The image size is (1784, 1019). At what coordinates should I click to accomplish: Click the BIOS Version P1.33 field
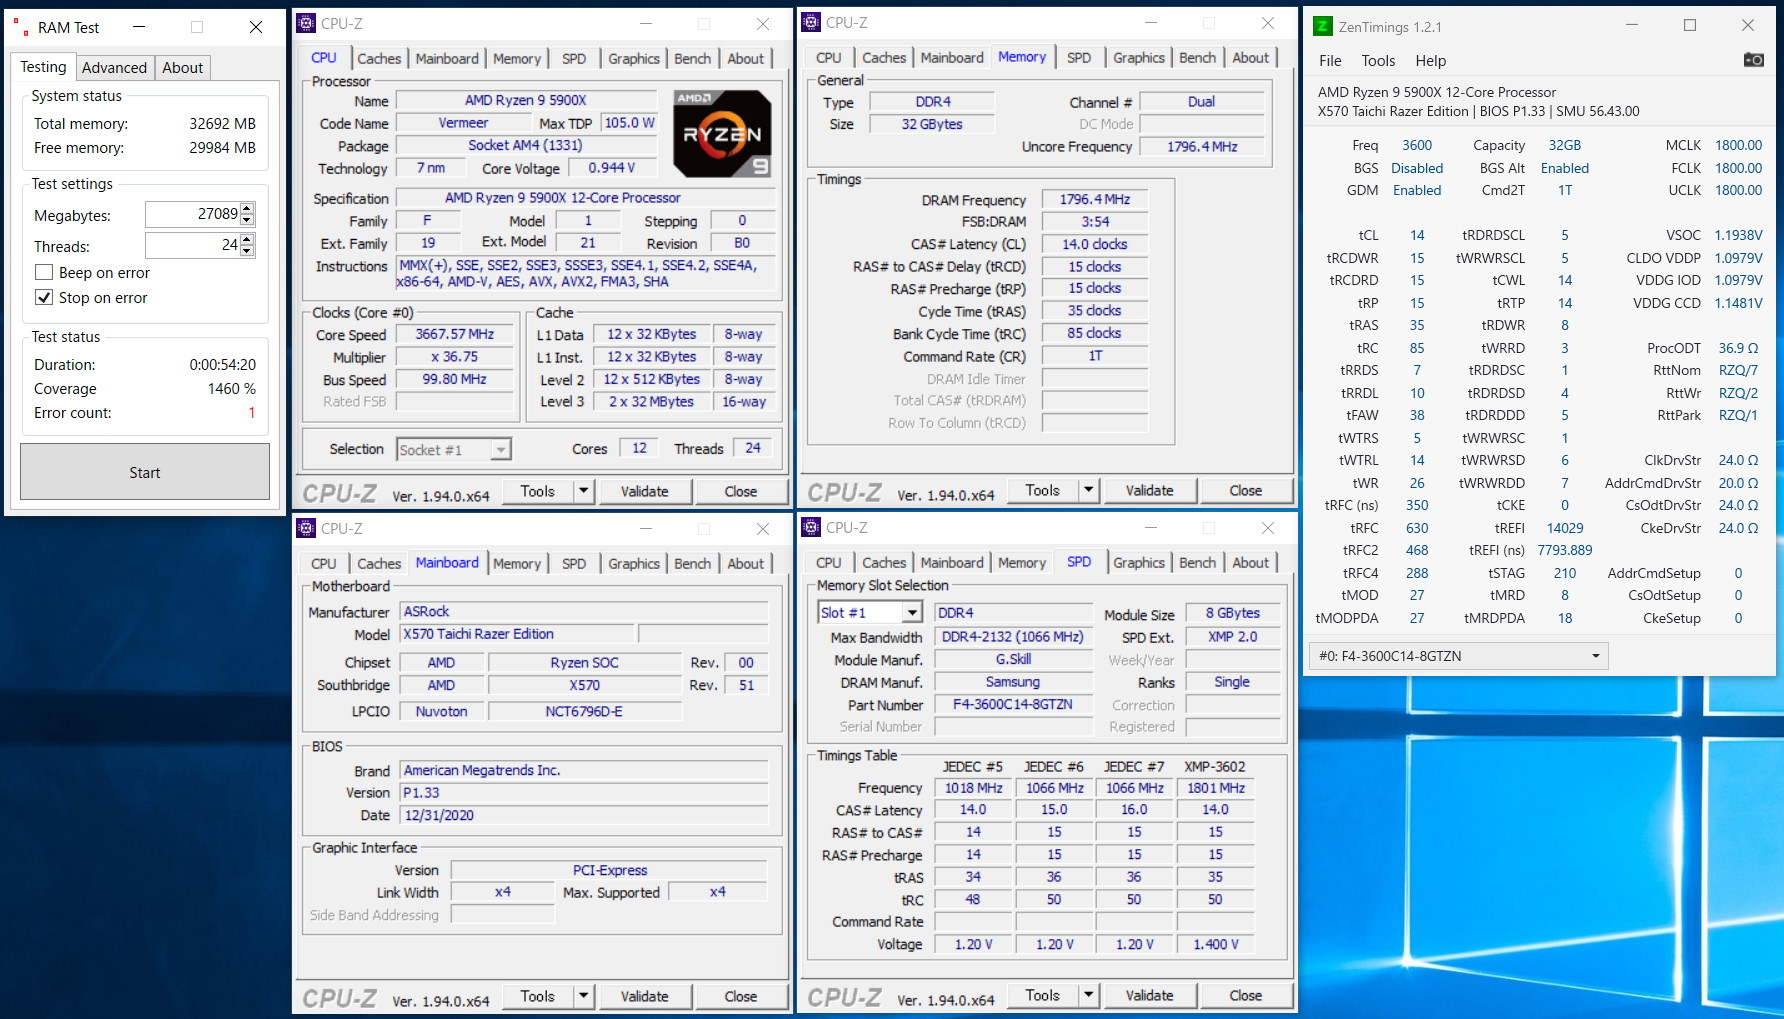pyautogui.click(x=585, y=792)
